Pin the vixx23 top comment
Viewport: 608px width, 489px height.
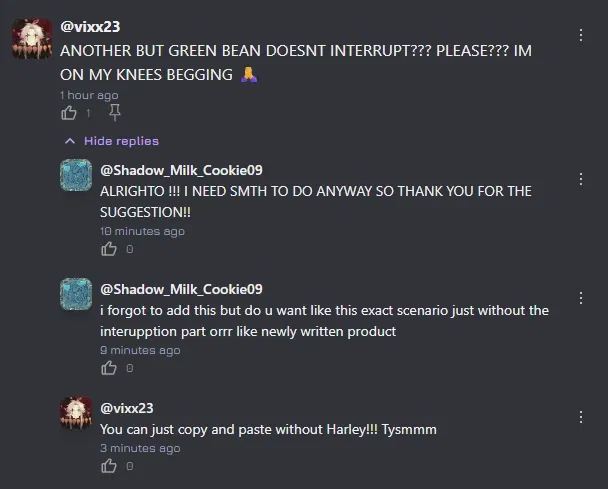pyautogui.click(x=114, y=113)
